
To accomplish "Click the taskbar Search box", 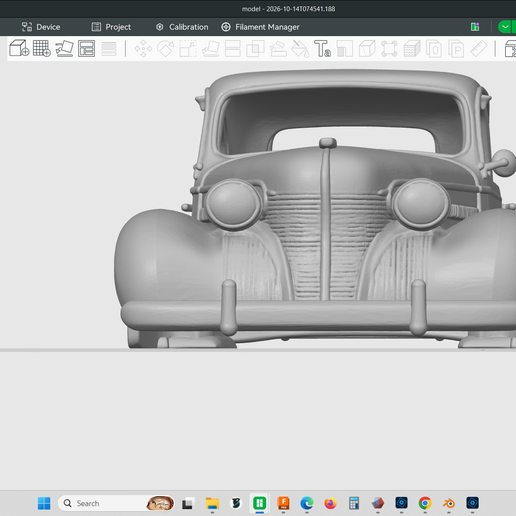I will point(116,503).
